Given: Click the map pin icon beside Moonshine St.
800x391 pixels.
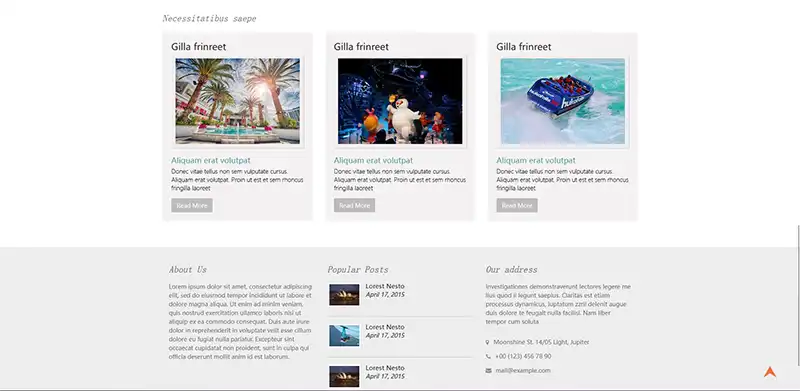Looking at the screenshot, I should tap(488, 343).
